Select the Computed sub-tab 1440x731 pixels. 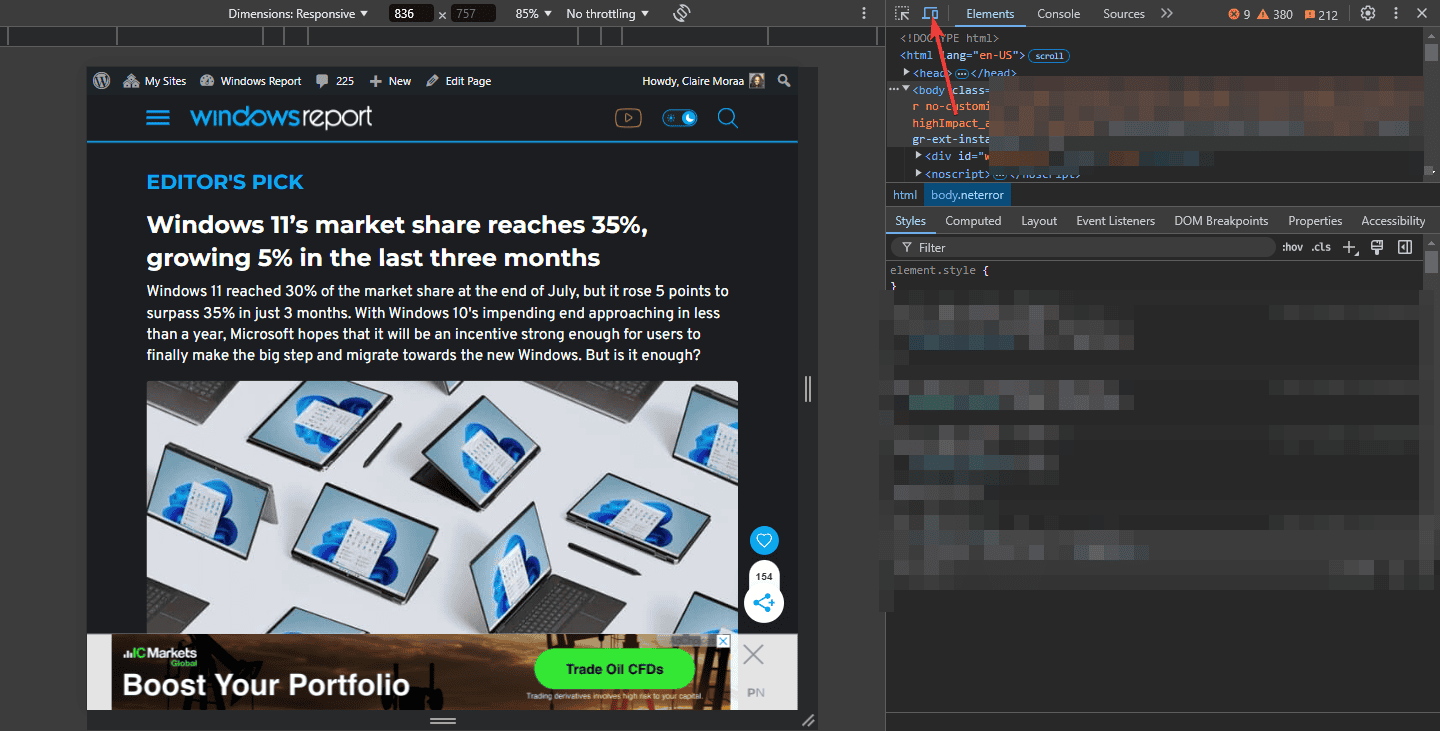(x=973, y=221)
